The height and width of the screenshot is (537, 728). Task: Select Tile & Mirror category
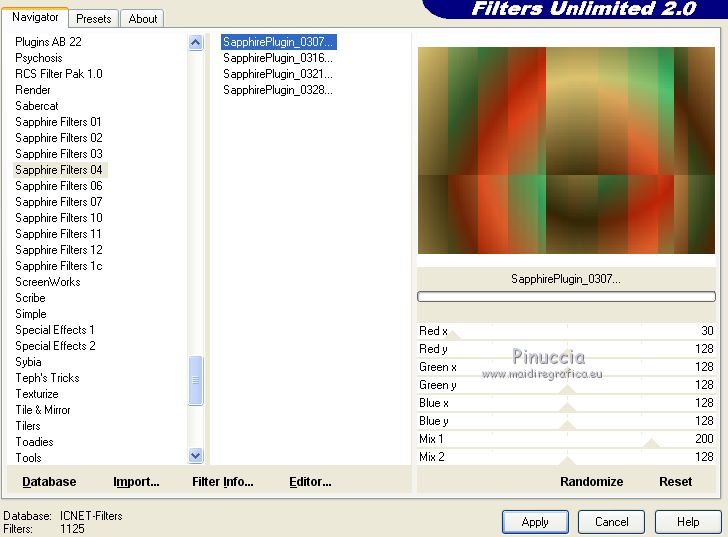(43, 410)
